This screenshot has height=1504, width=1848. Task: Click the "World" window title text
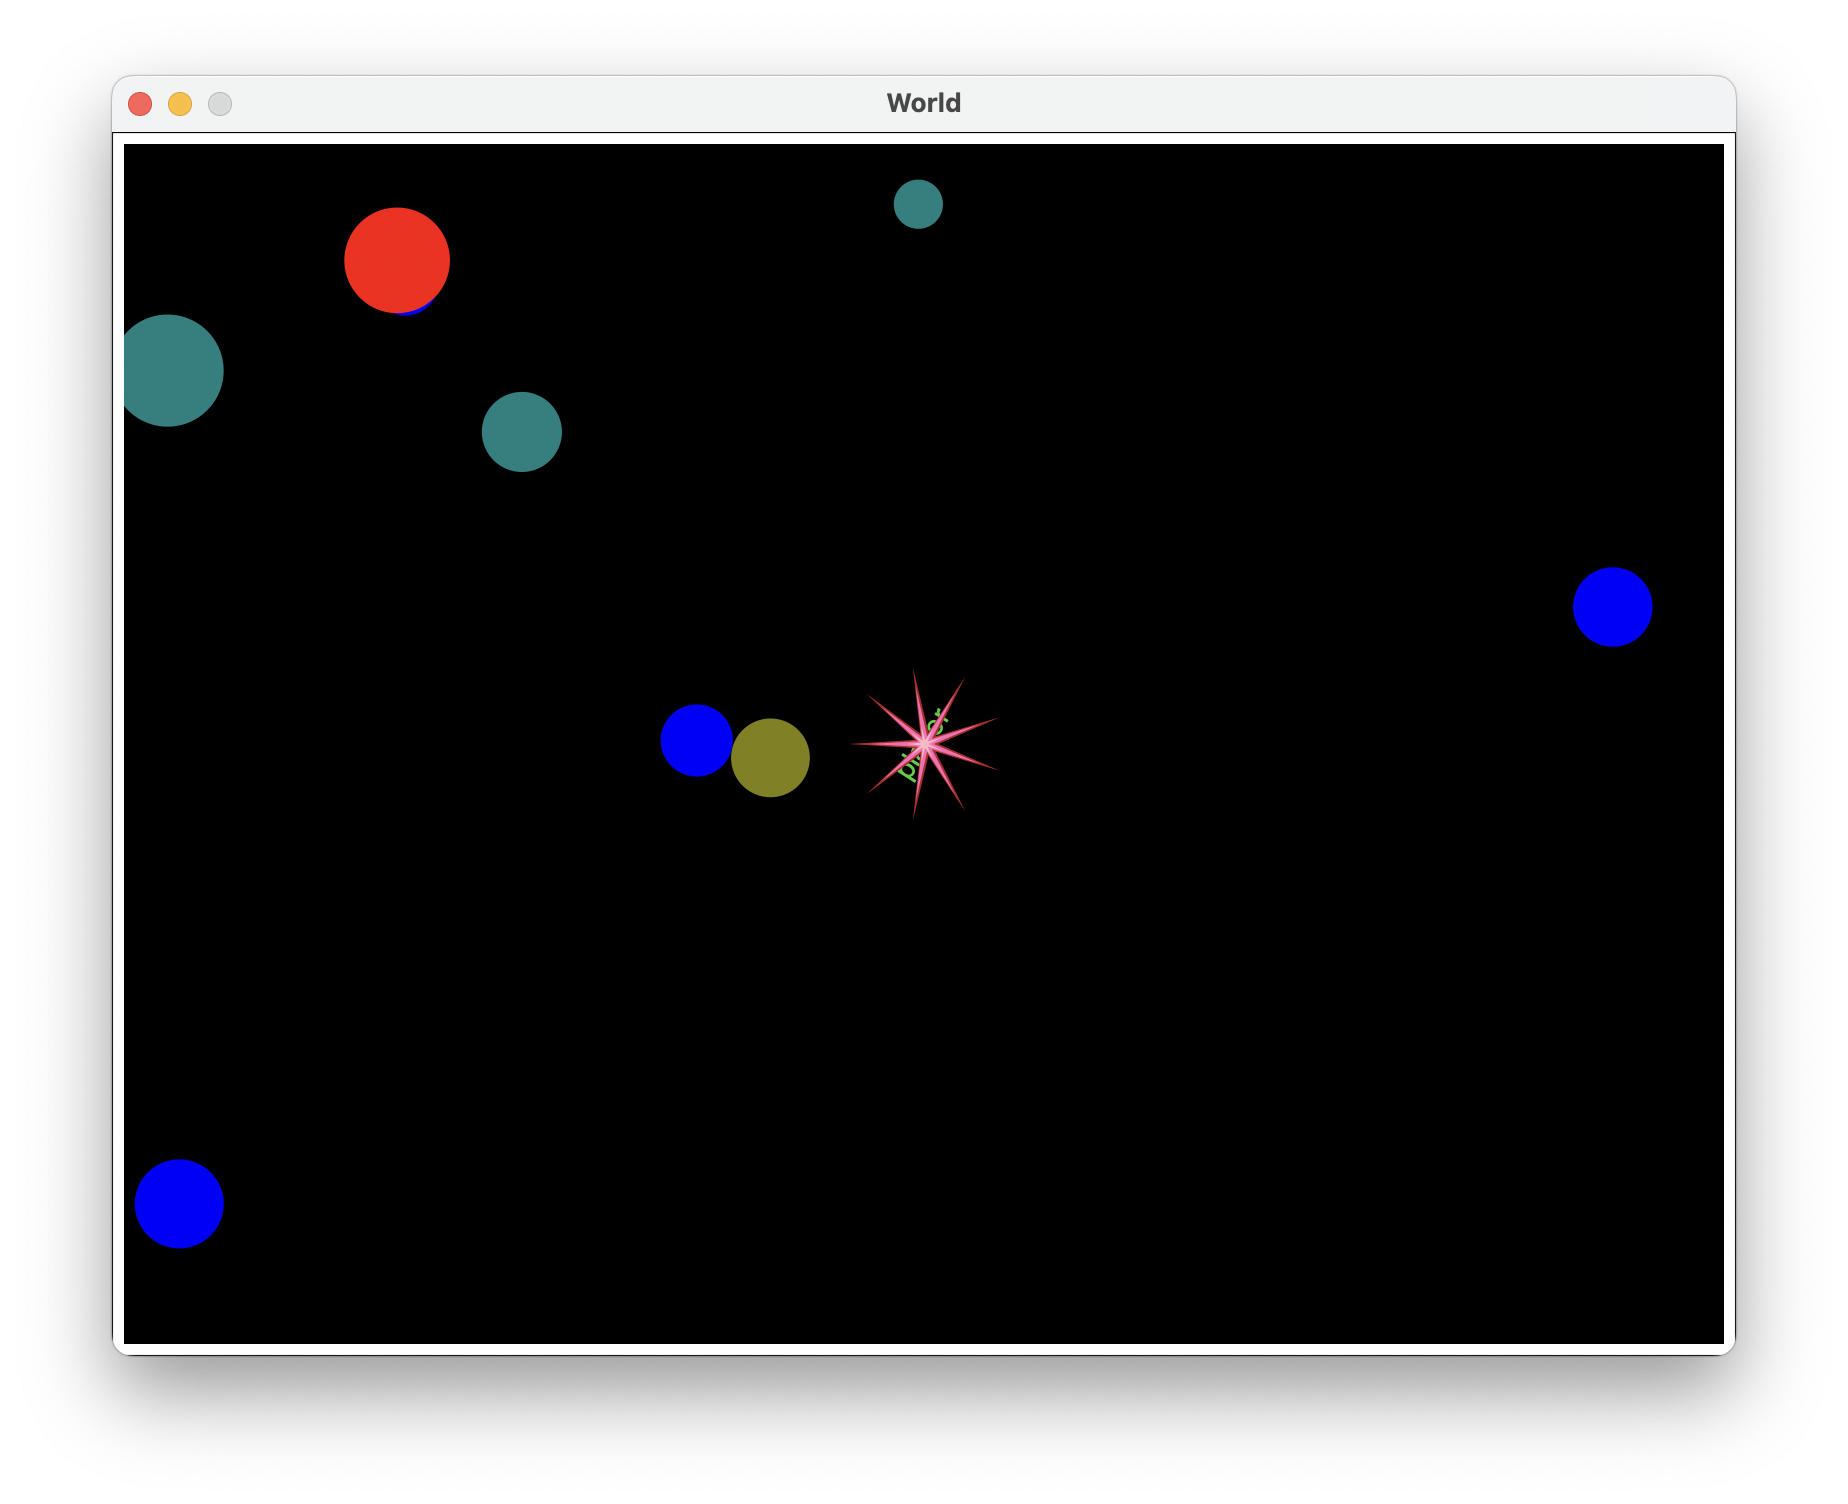tap(923, 104)
